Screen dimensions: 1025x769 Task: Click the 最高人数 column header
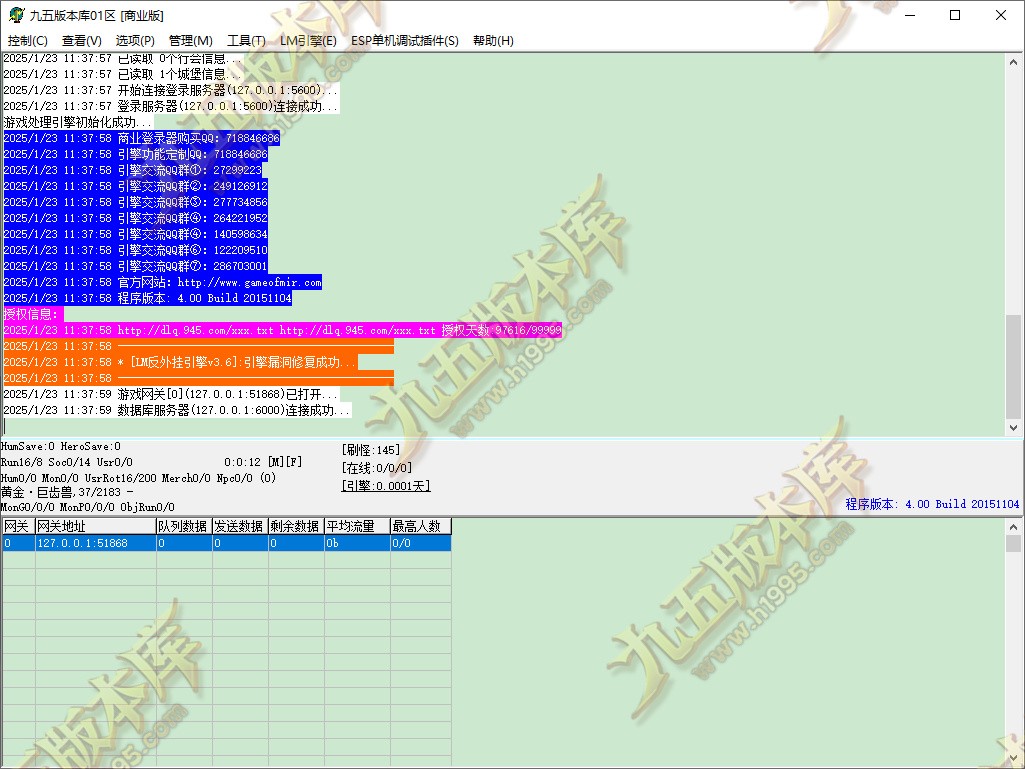(x=421, y=526)
